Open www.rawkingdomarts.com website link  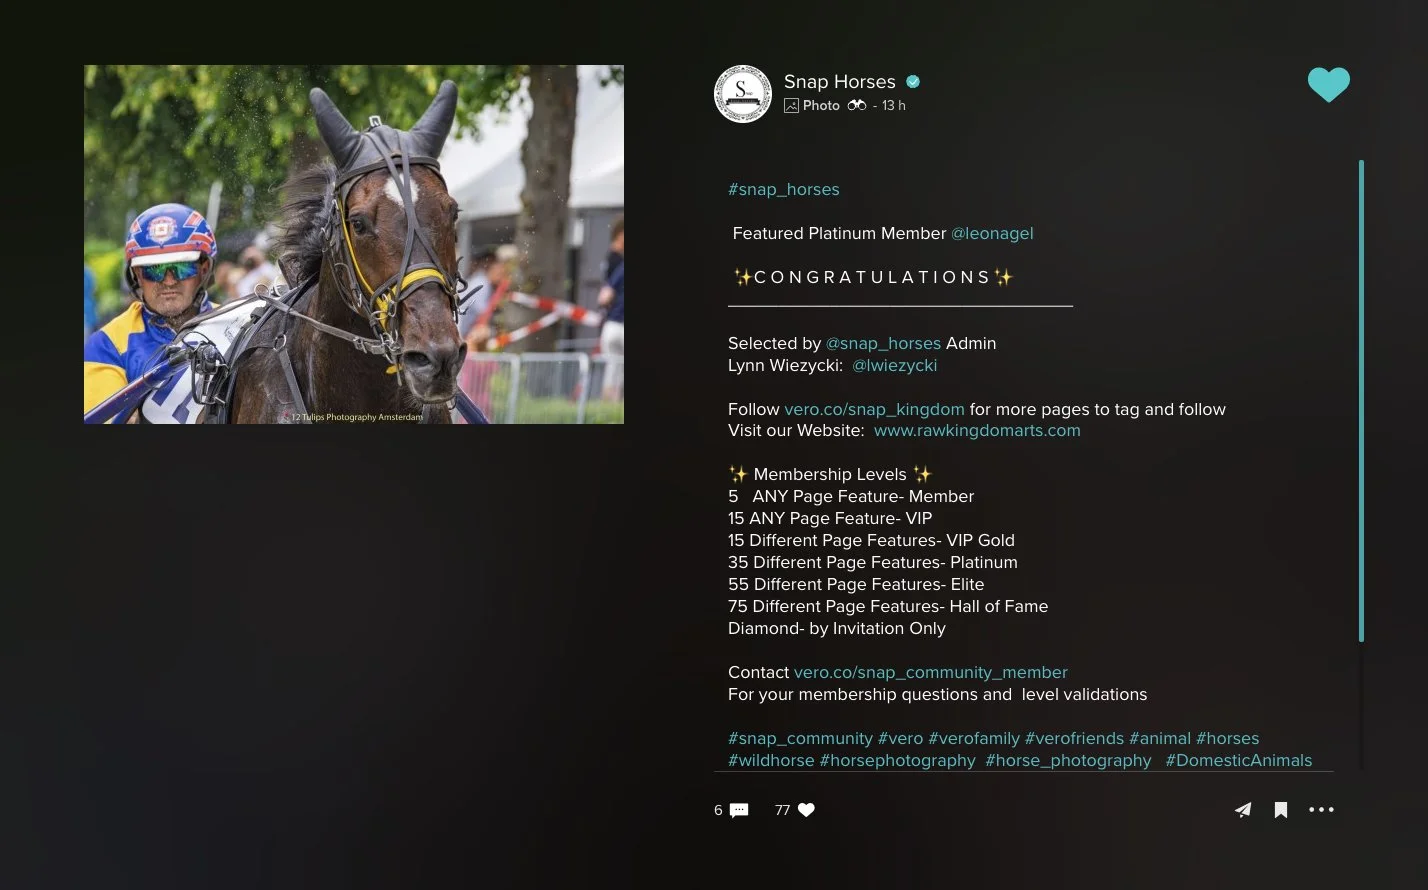click(x=977, y=430)
